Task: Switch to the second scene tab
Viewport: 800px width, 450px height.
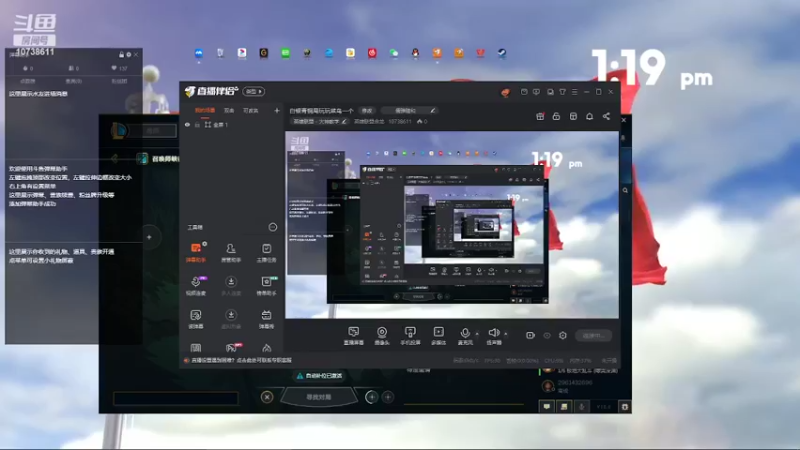Action: tap(229, 110)
